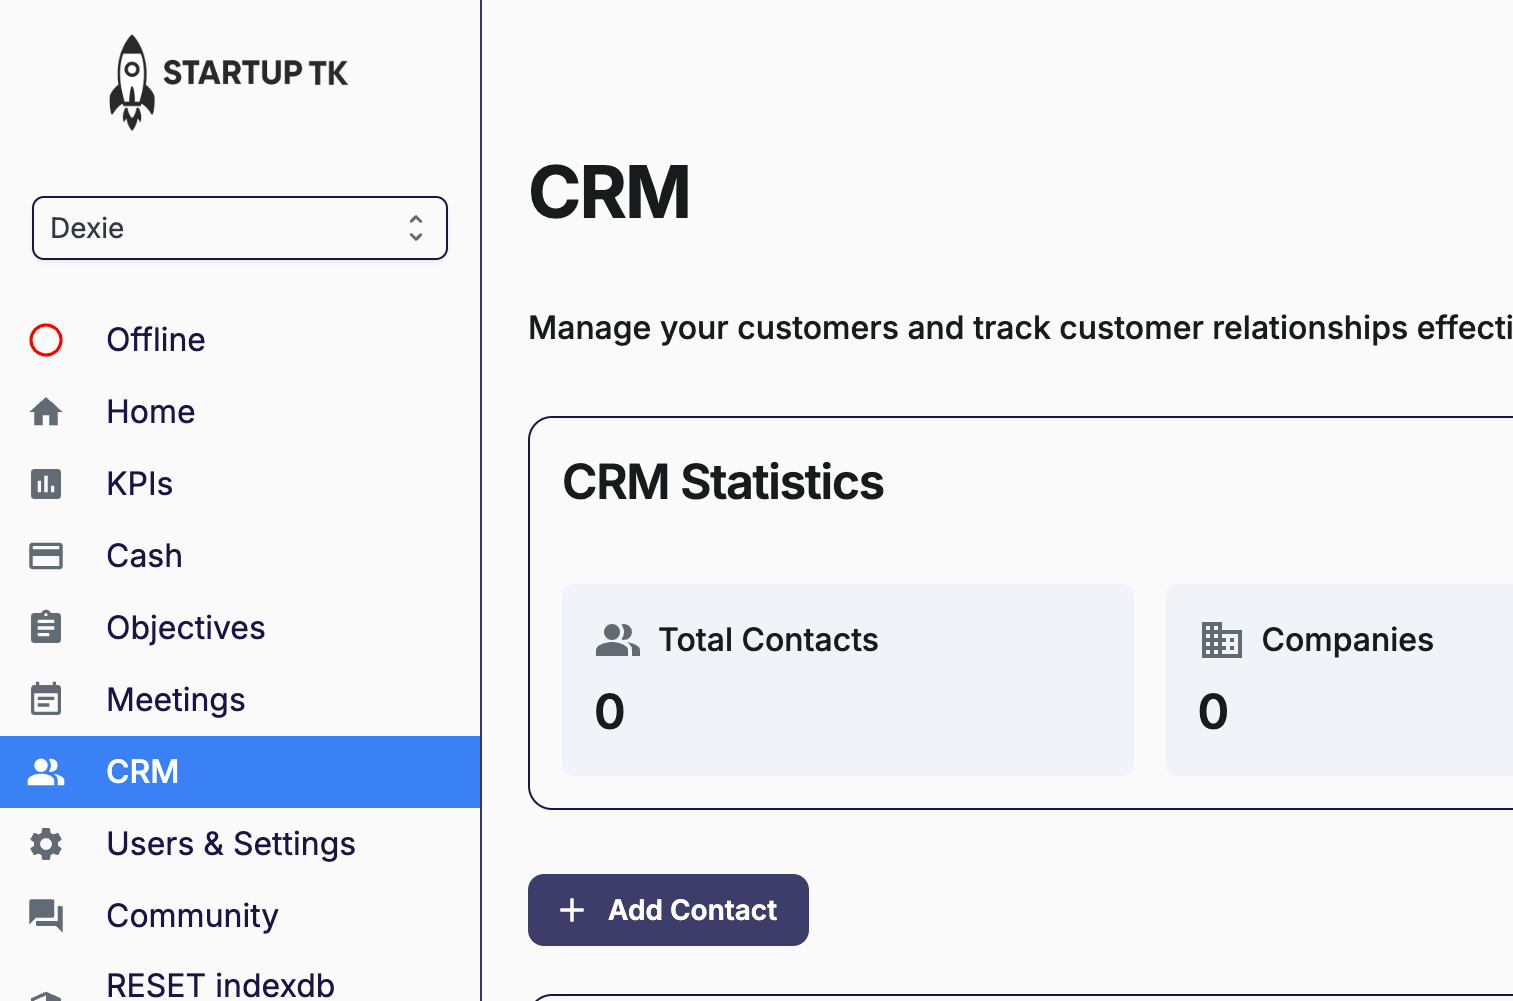Image resolution: width=1513 pixels, height=1001 pixels.
Task: Click the Startup TK rocket logo
Action: click(131, 80)
